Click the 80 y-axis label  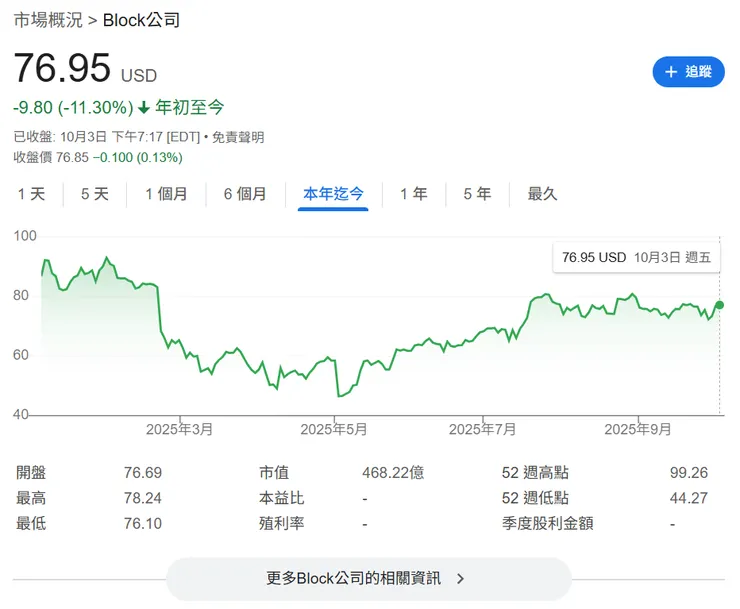(21, 296)
